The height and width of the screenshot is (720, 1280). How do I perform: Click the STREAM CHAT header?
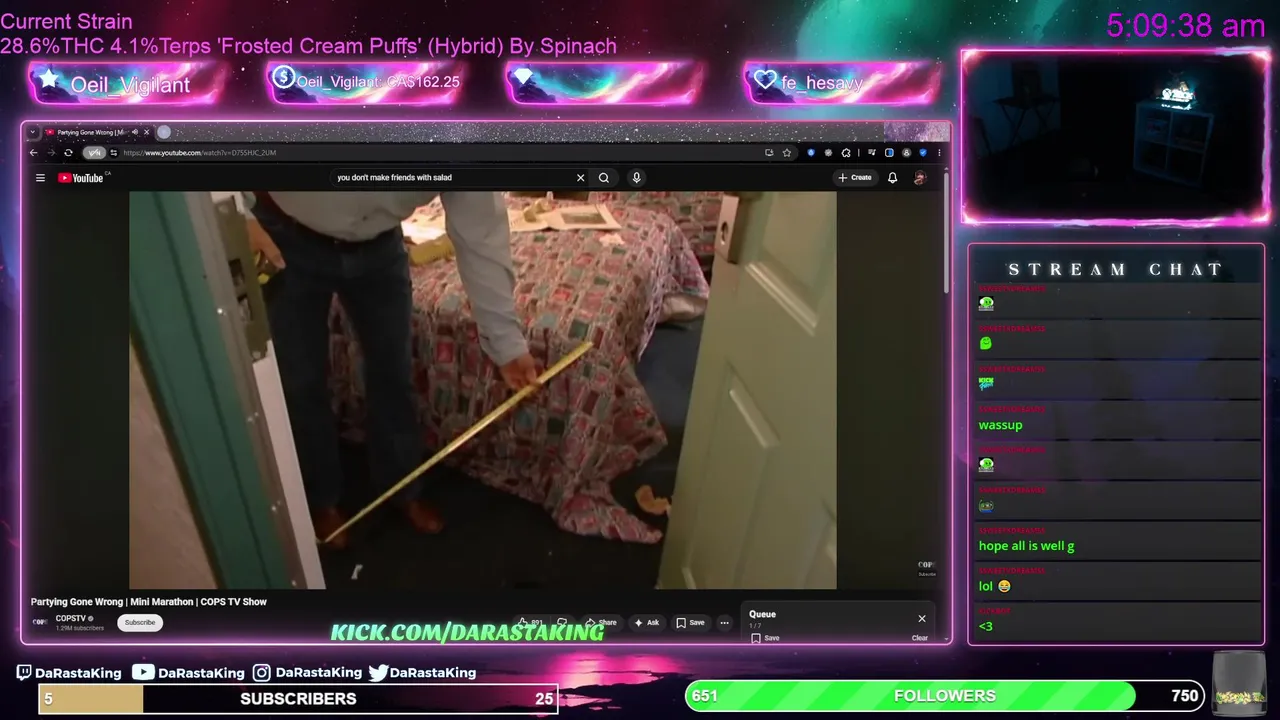click(1115, 270)
